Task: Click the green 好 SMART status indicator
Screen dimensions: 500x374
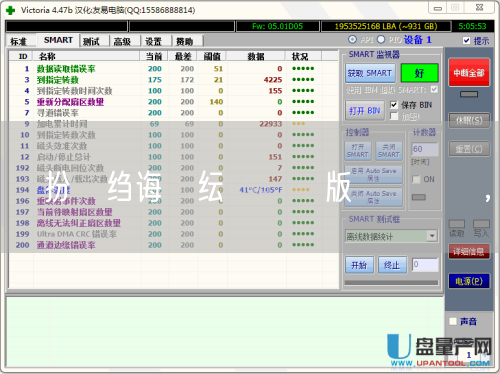Action: 419,73
